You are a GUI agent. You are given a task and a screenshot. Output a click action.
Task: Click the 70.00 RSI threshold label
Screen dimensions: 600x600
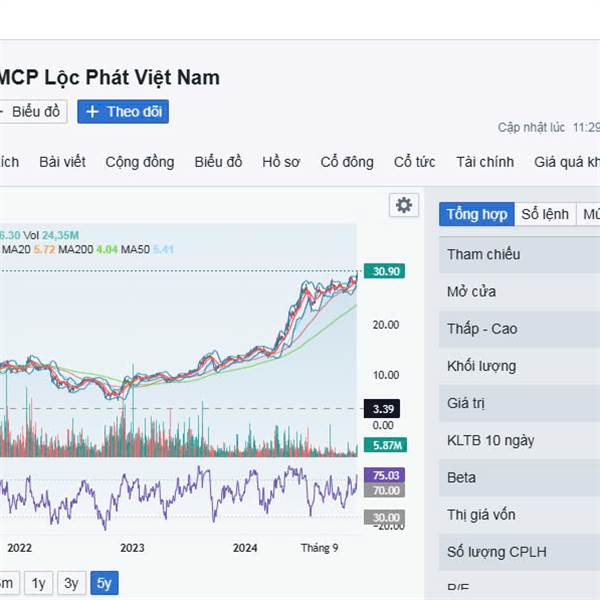click(x=384, y=490)
